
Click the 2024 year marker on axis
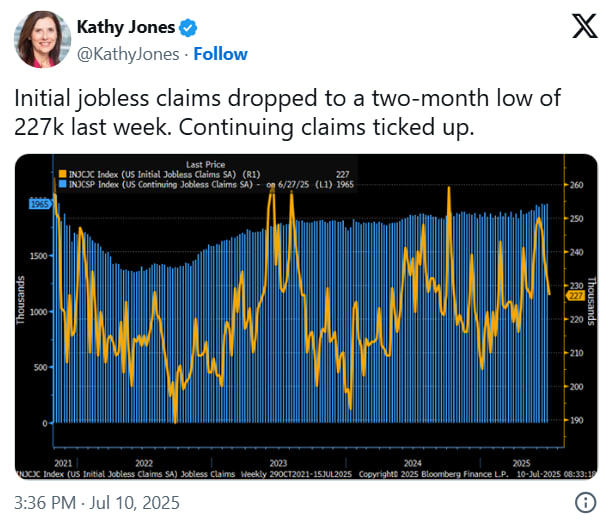coord(412,463)
